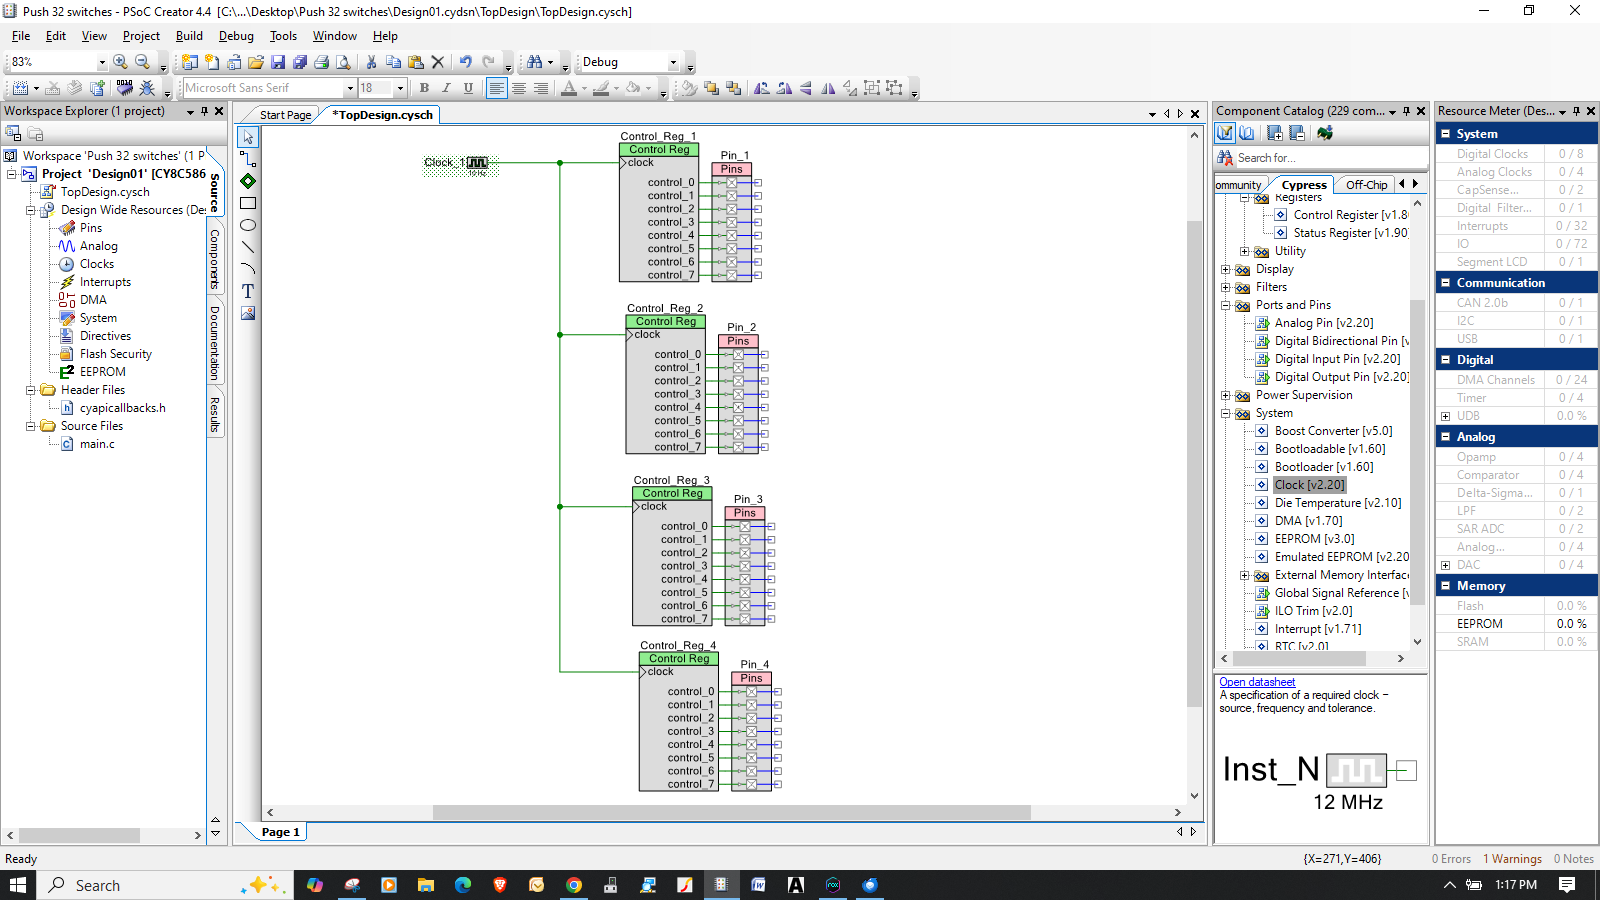Open the font name dropdown
This screenshot has width=1600, height=900.
(x=350, y=88)
